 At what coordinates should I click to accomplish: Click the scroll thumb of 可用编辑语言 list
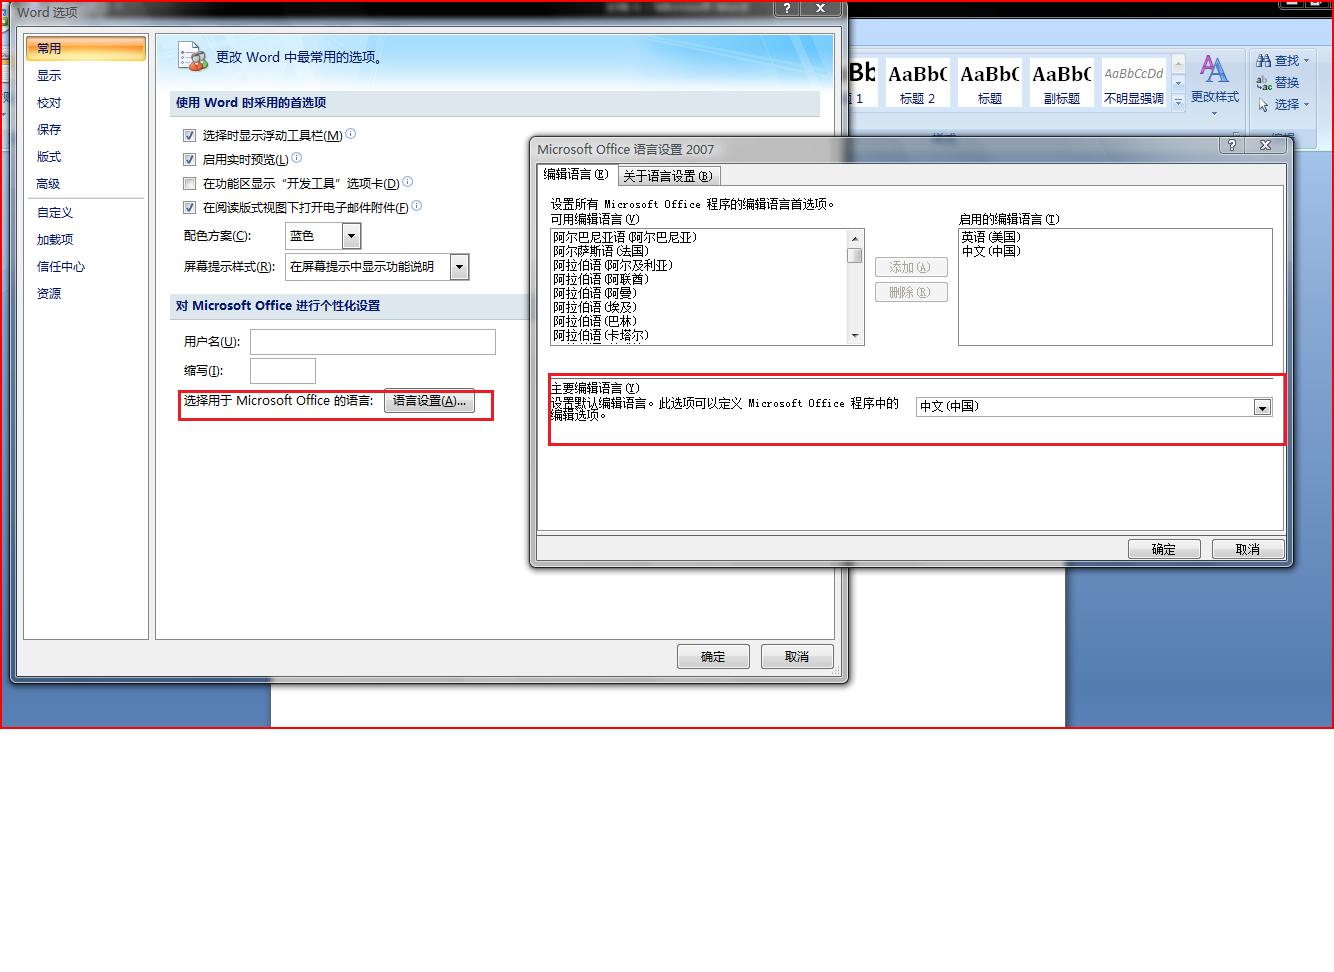coord(855,254)
